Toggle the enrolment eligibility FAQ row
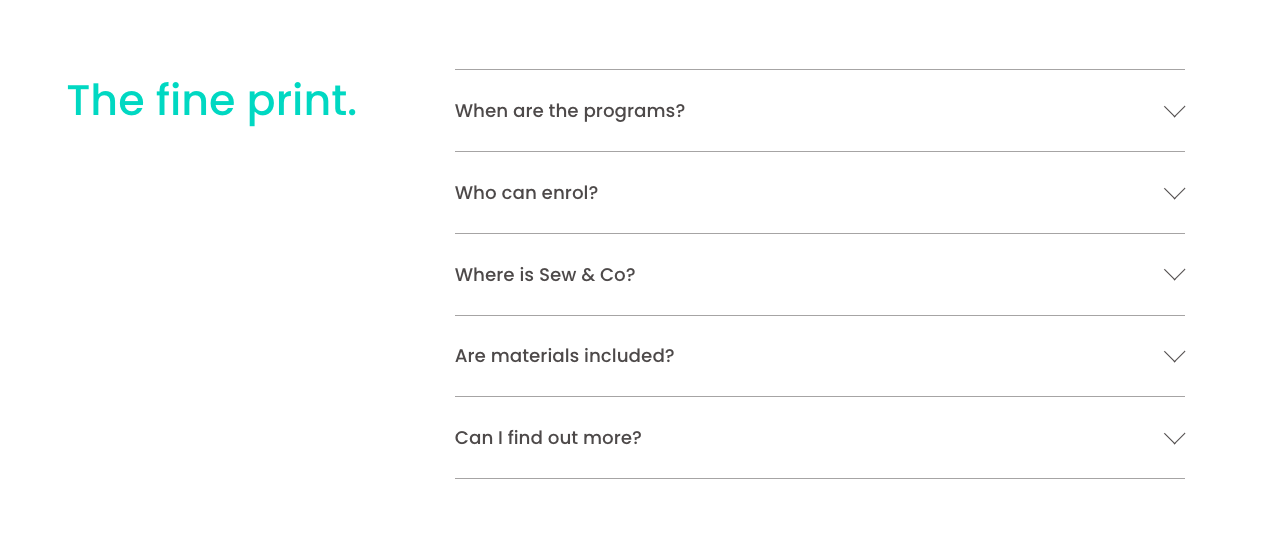Viewport: 1263px width, 546px height. pos(820,193)
